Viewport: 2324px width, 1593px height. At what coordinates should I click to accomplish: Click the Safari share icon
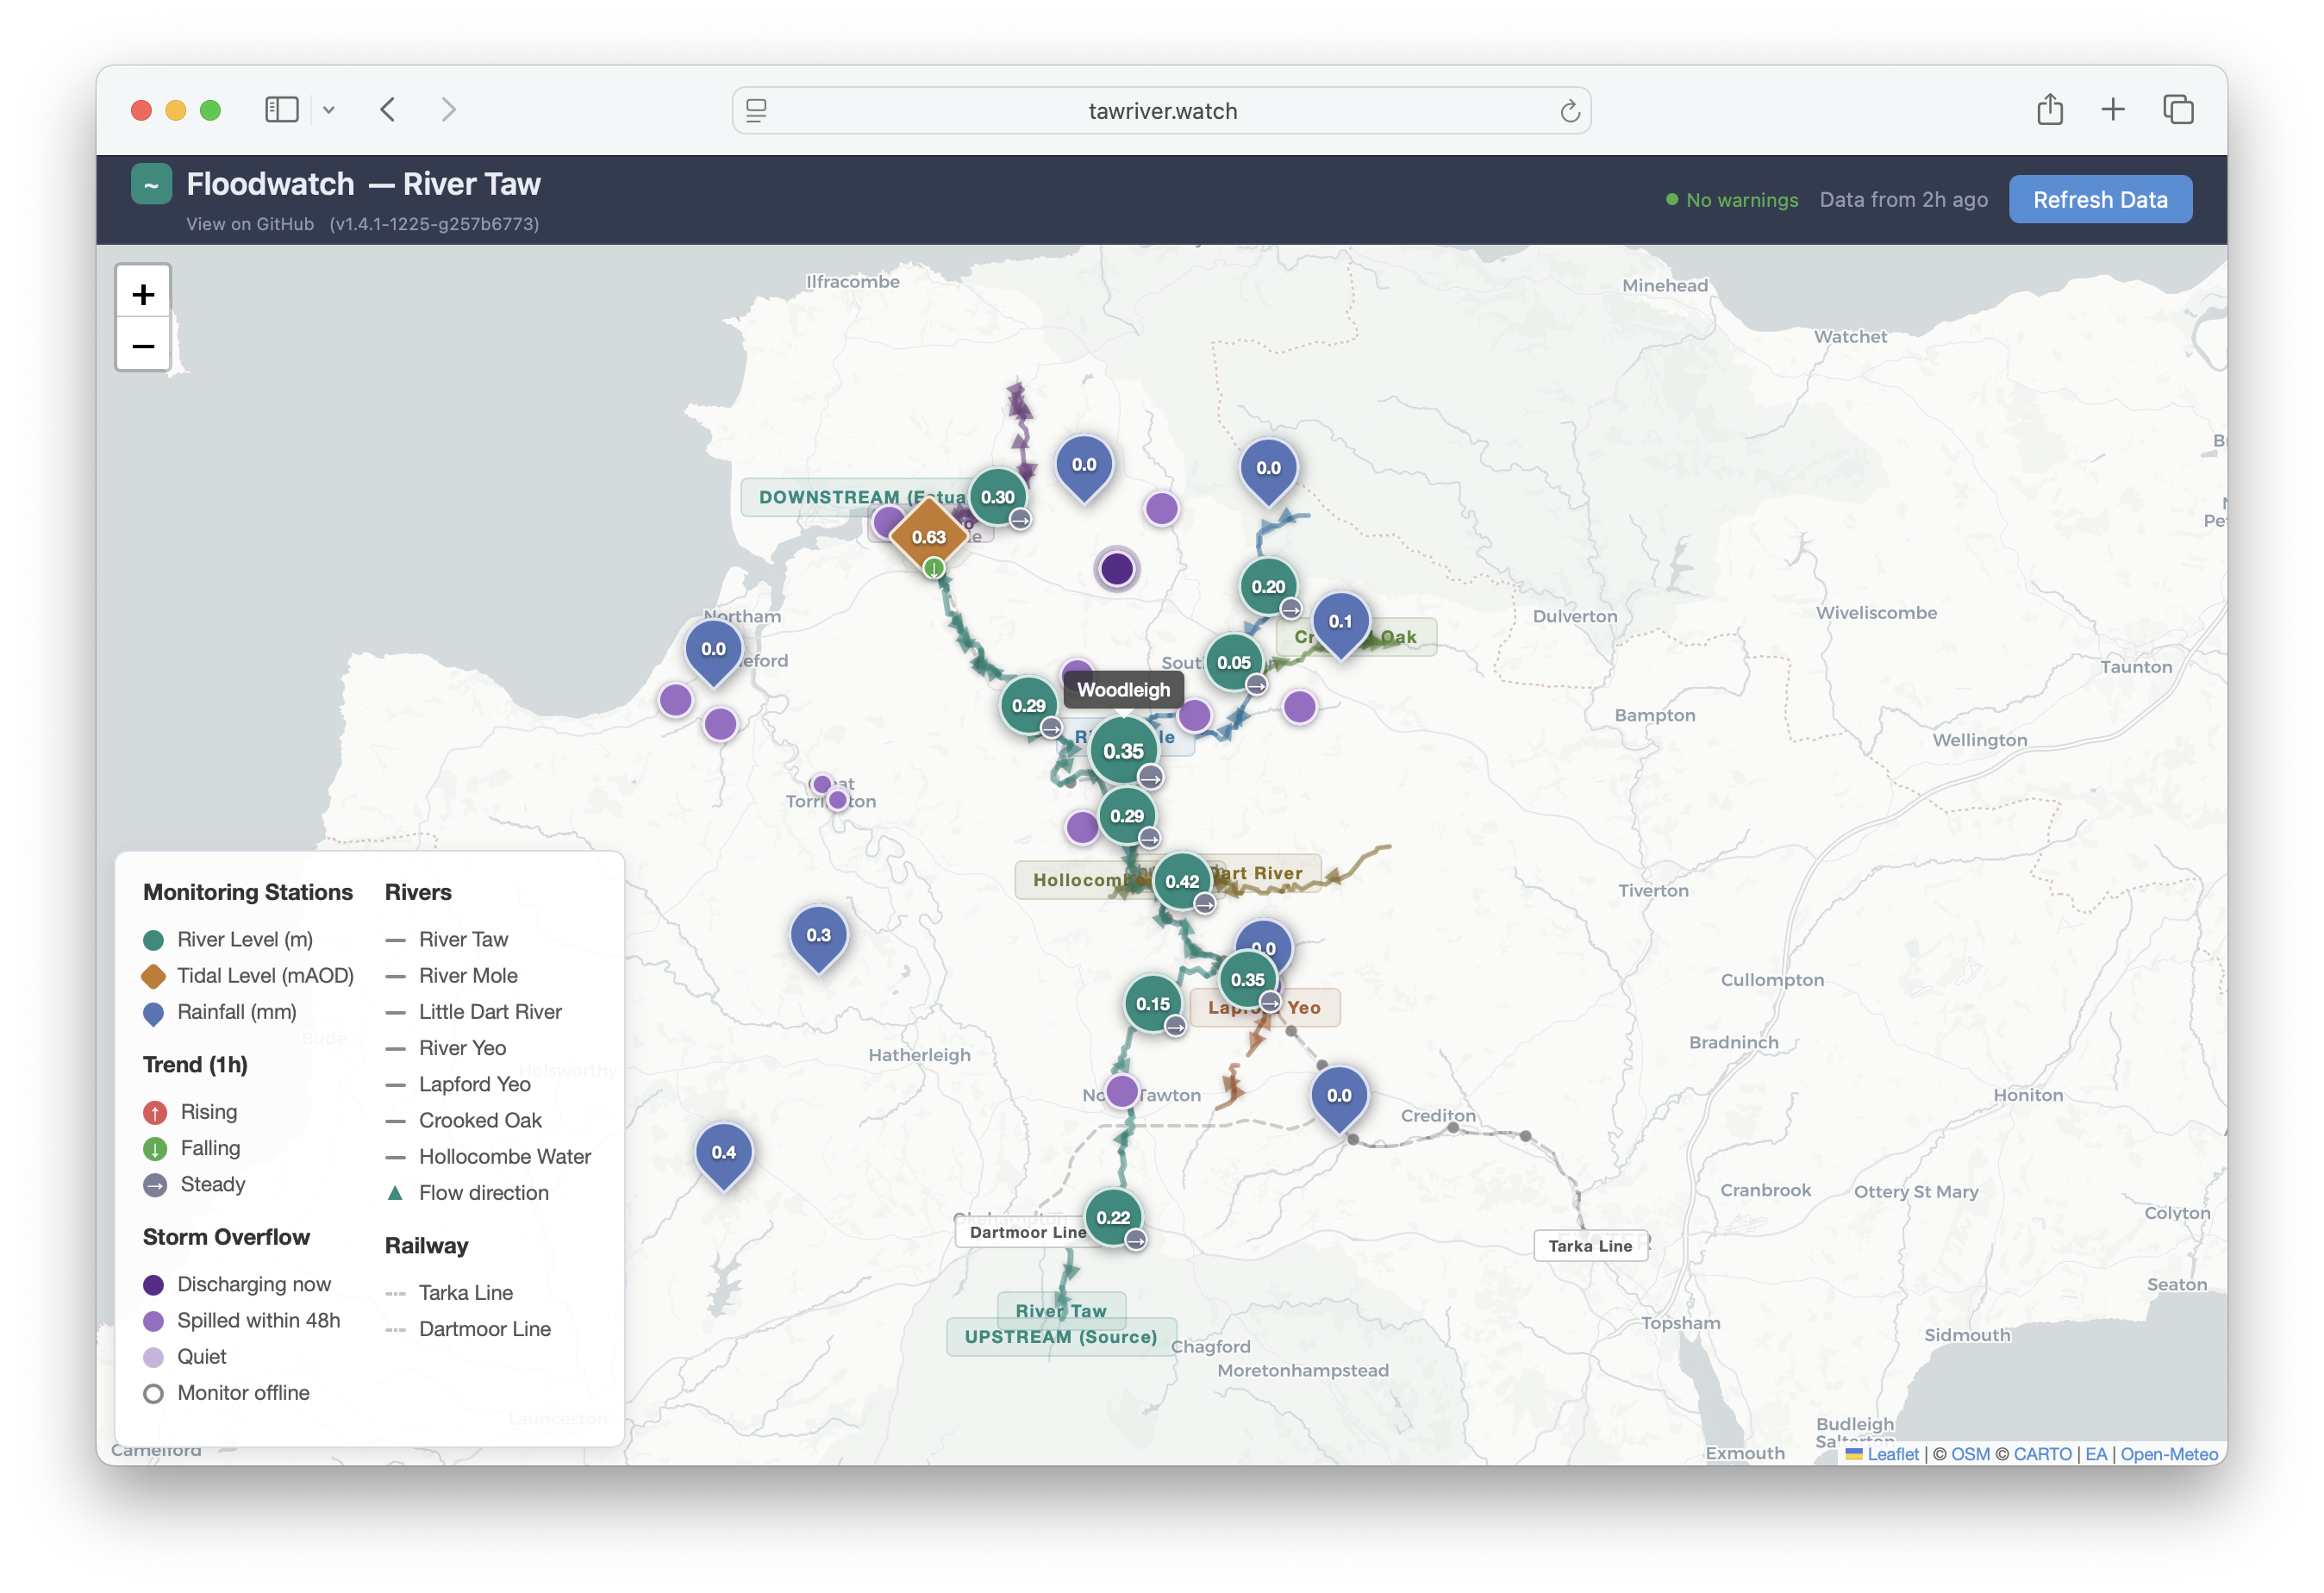[2049, 109]
